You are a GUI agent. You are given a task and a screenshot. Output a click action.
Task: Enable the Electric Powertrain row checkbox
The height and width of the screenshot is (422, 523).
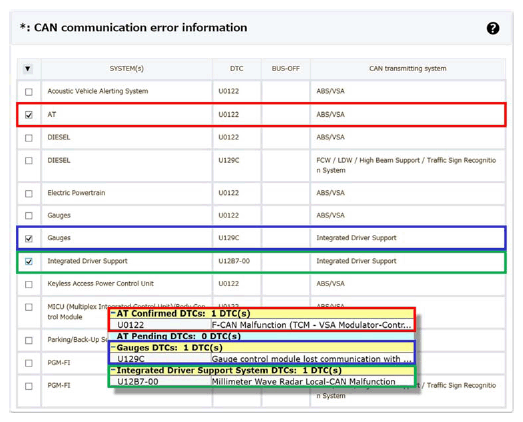tap(29, 193)
